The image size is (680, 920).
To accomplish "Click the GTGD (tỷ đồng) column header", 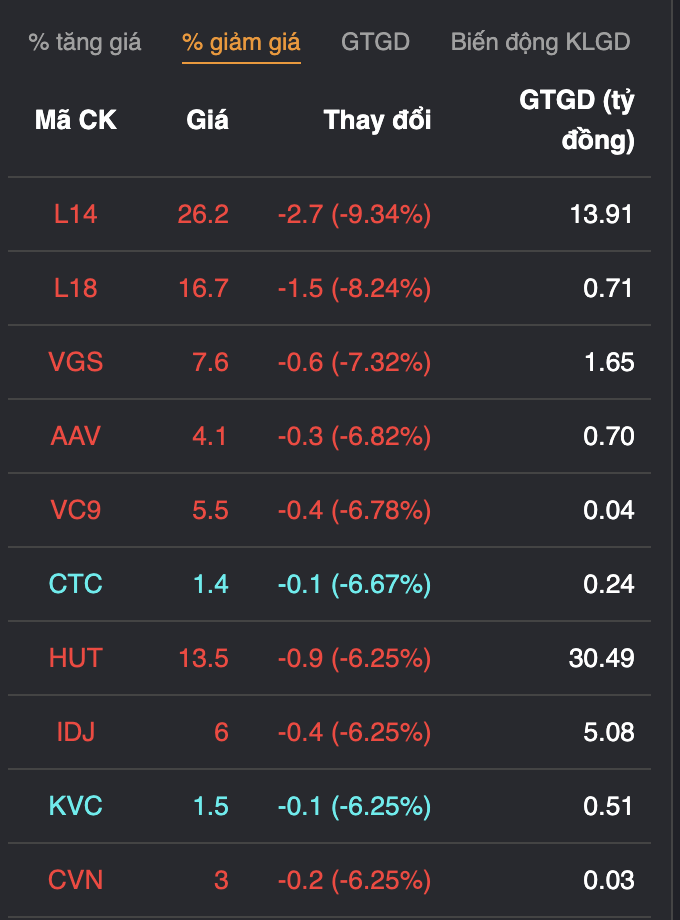I will (577, 120).
